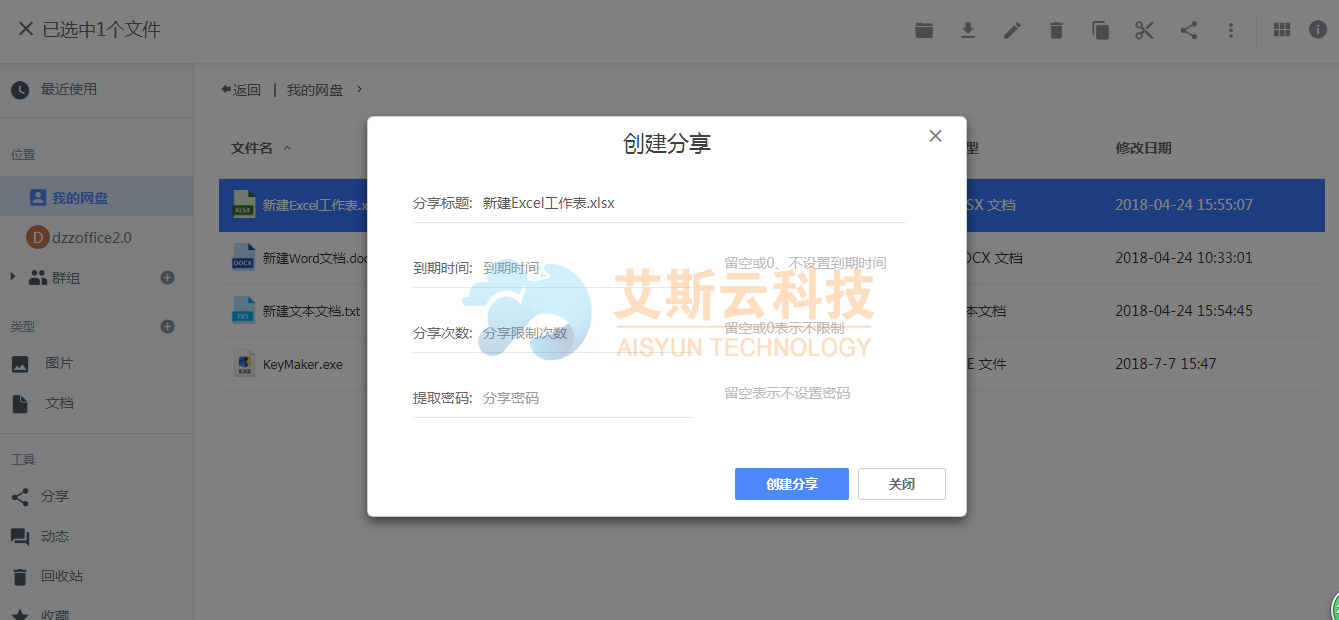This screenshot has width=1339, height=620.
Task: Click the 创建分享 button
Action: (x=791, y=484)
